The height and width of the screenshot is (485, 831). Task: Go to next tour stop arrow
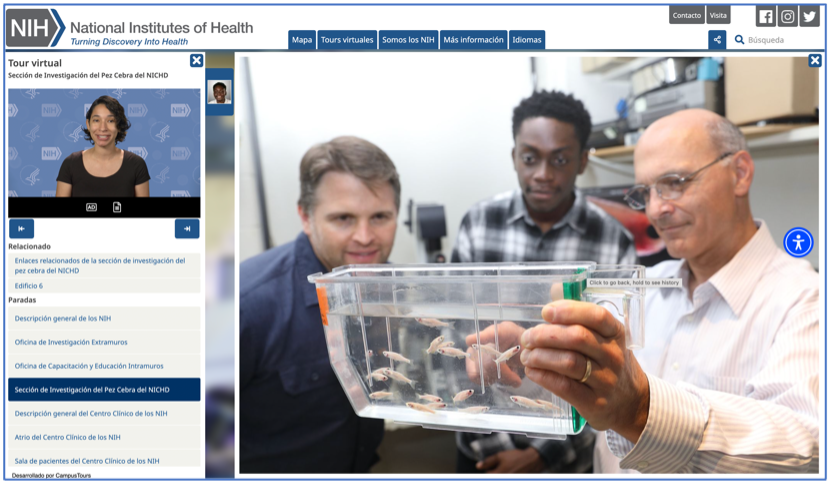187,228
